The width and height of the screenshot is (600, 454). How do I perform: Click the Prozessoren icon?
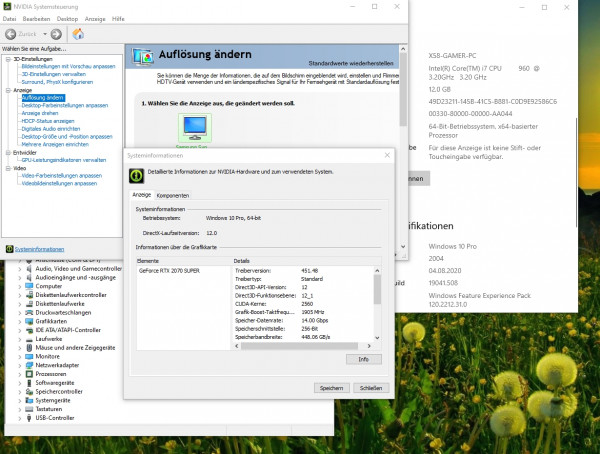[29, 374]
